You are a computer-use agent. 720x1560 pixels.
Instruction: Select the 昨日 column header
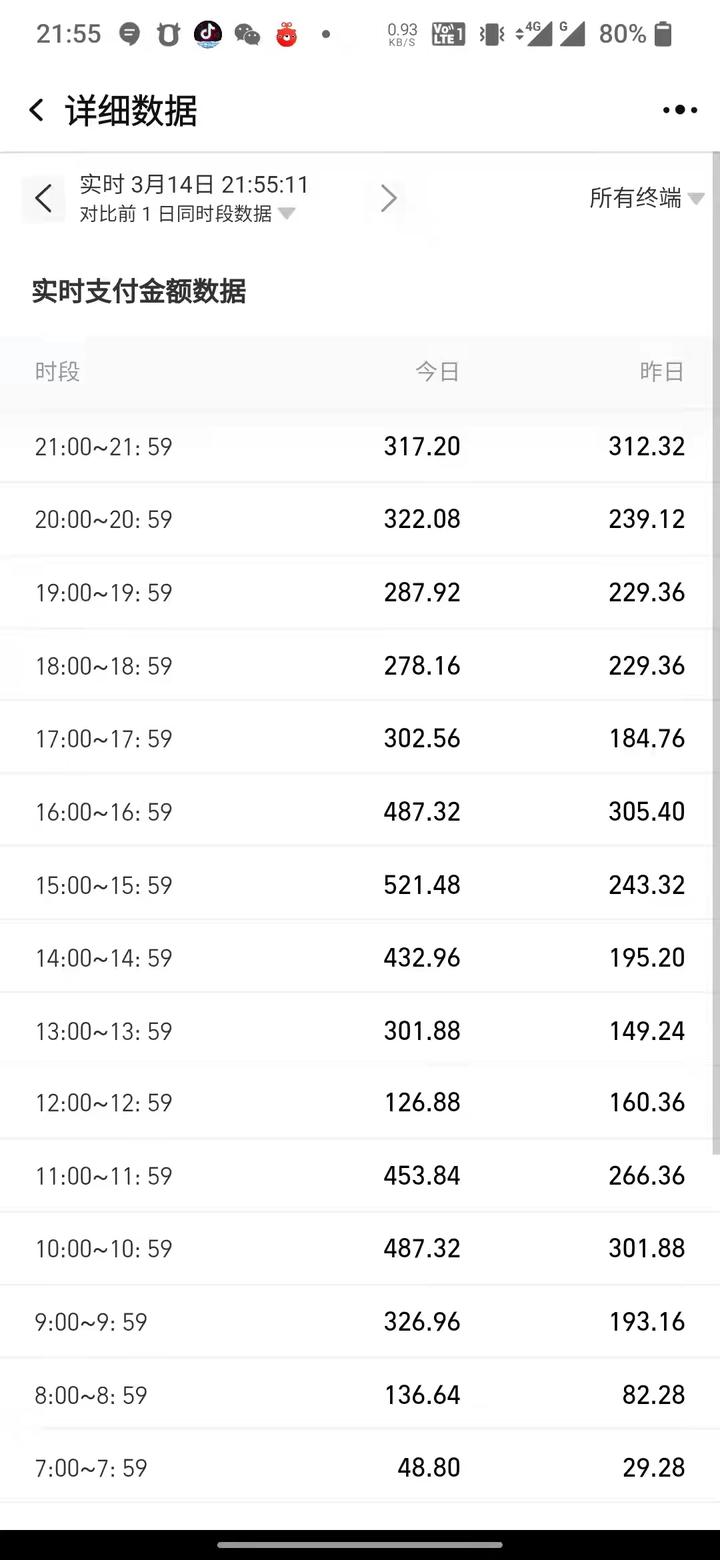661,372
